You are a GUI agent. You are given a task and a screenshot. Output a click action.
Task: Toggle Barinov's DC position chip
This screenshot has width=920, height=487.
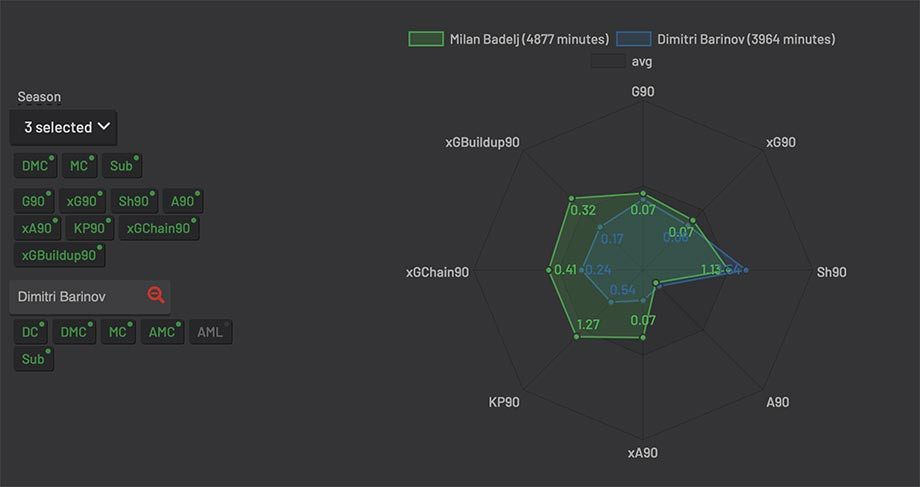(x=31, y=332)
